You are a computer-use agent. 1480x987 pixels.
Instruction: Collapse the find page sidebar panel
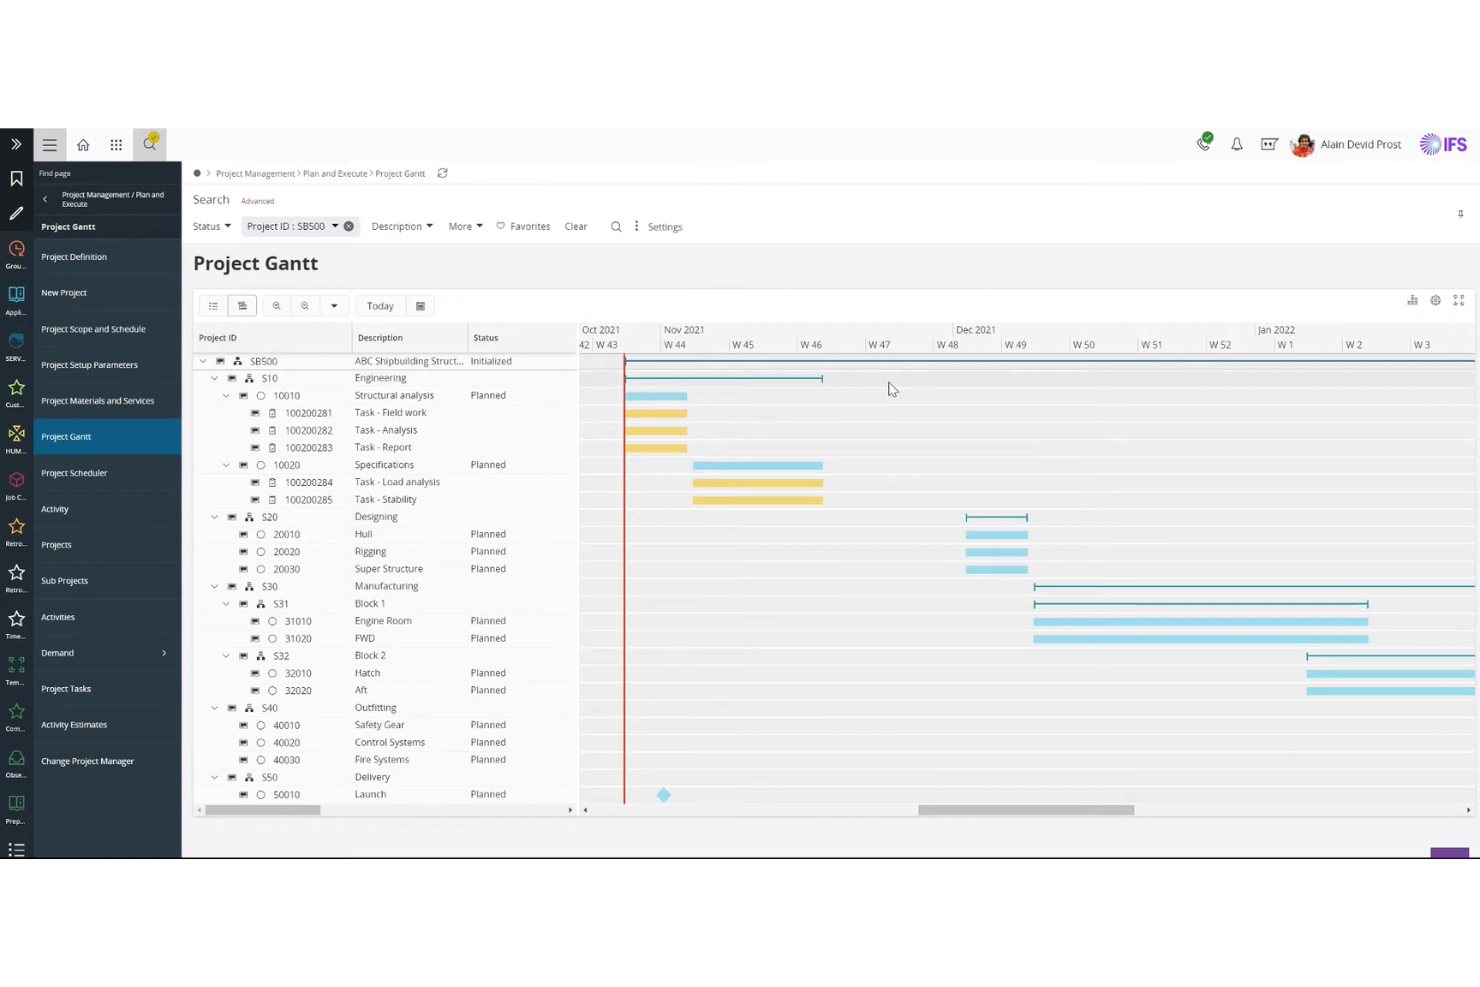45,198
